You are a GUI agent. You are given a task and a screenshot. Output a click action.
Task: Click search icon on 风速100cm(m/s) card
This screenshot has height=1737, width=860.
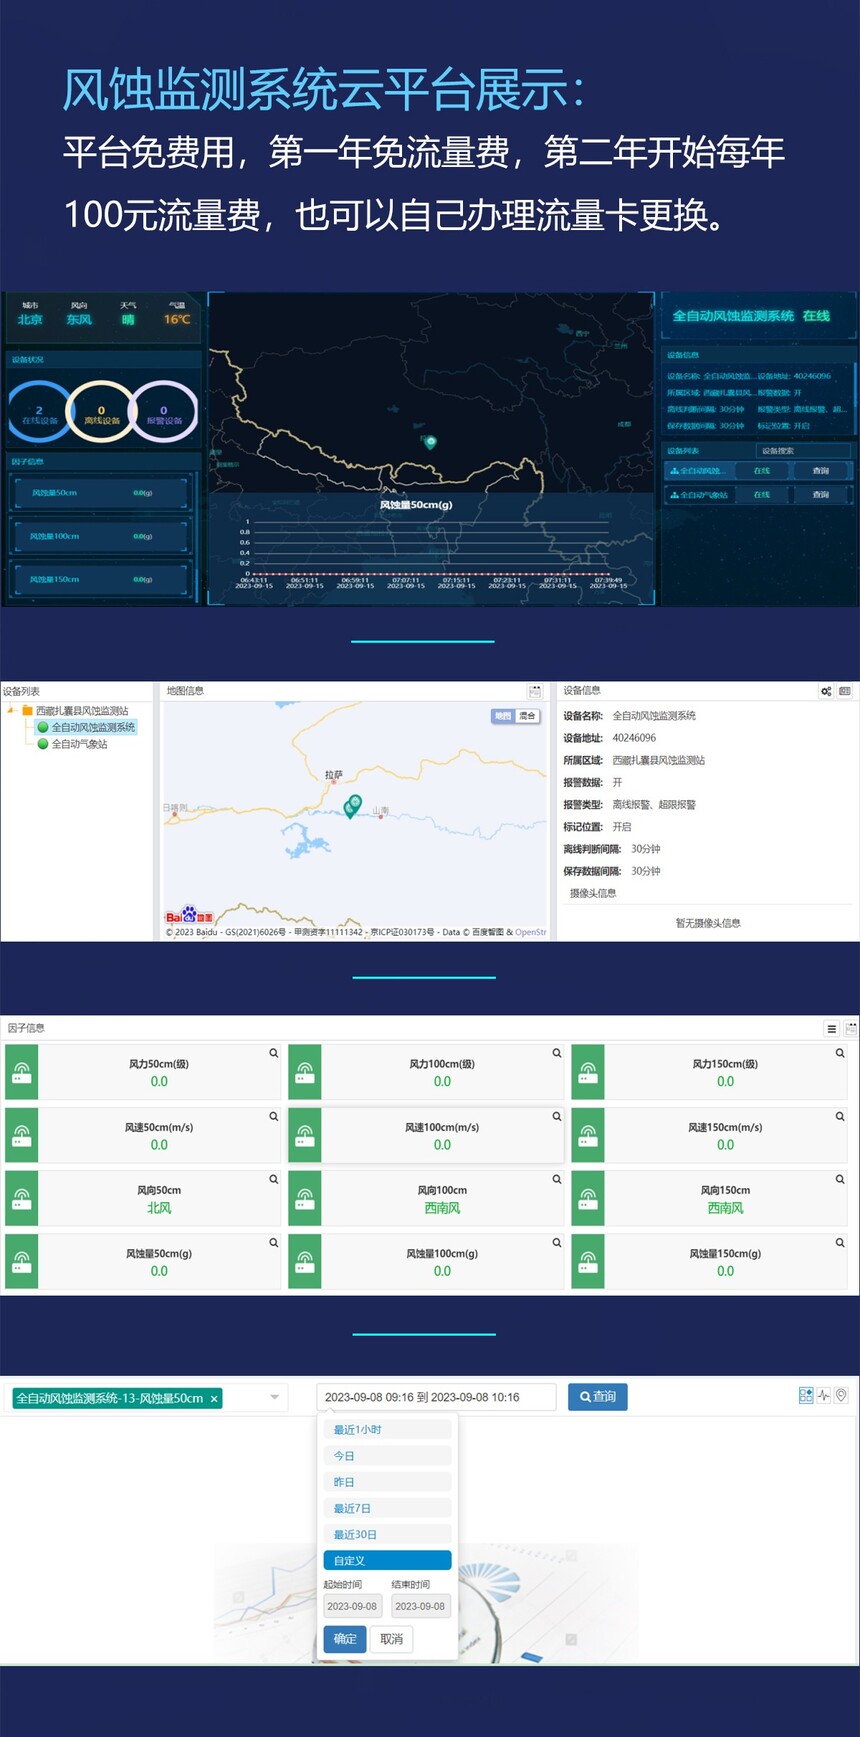tap(557, 1116)
